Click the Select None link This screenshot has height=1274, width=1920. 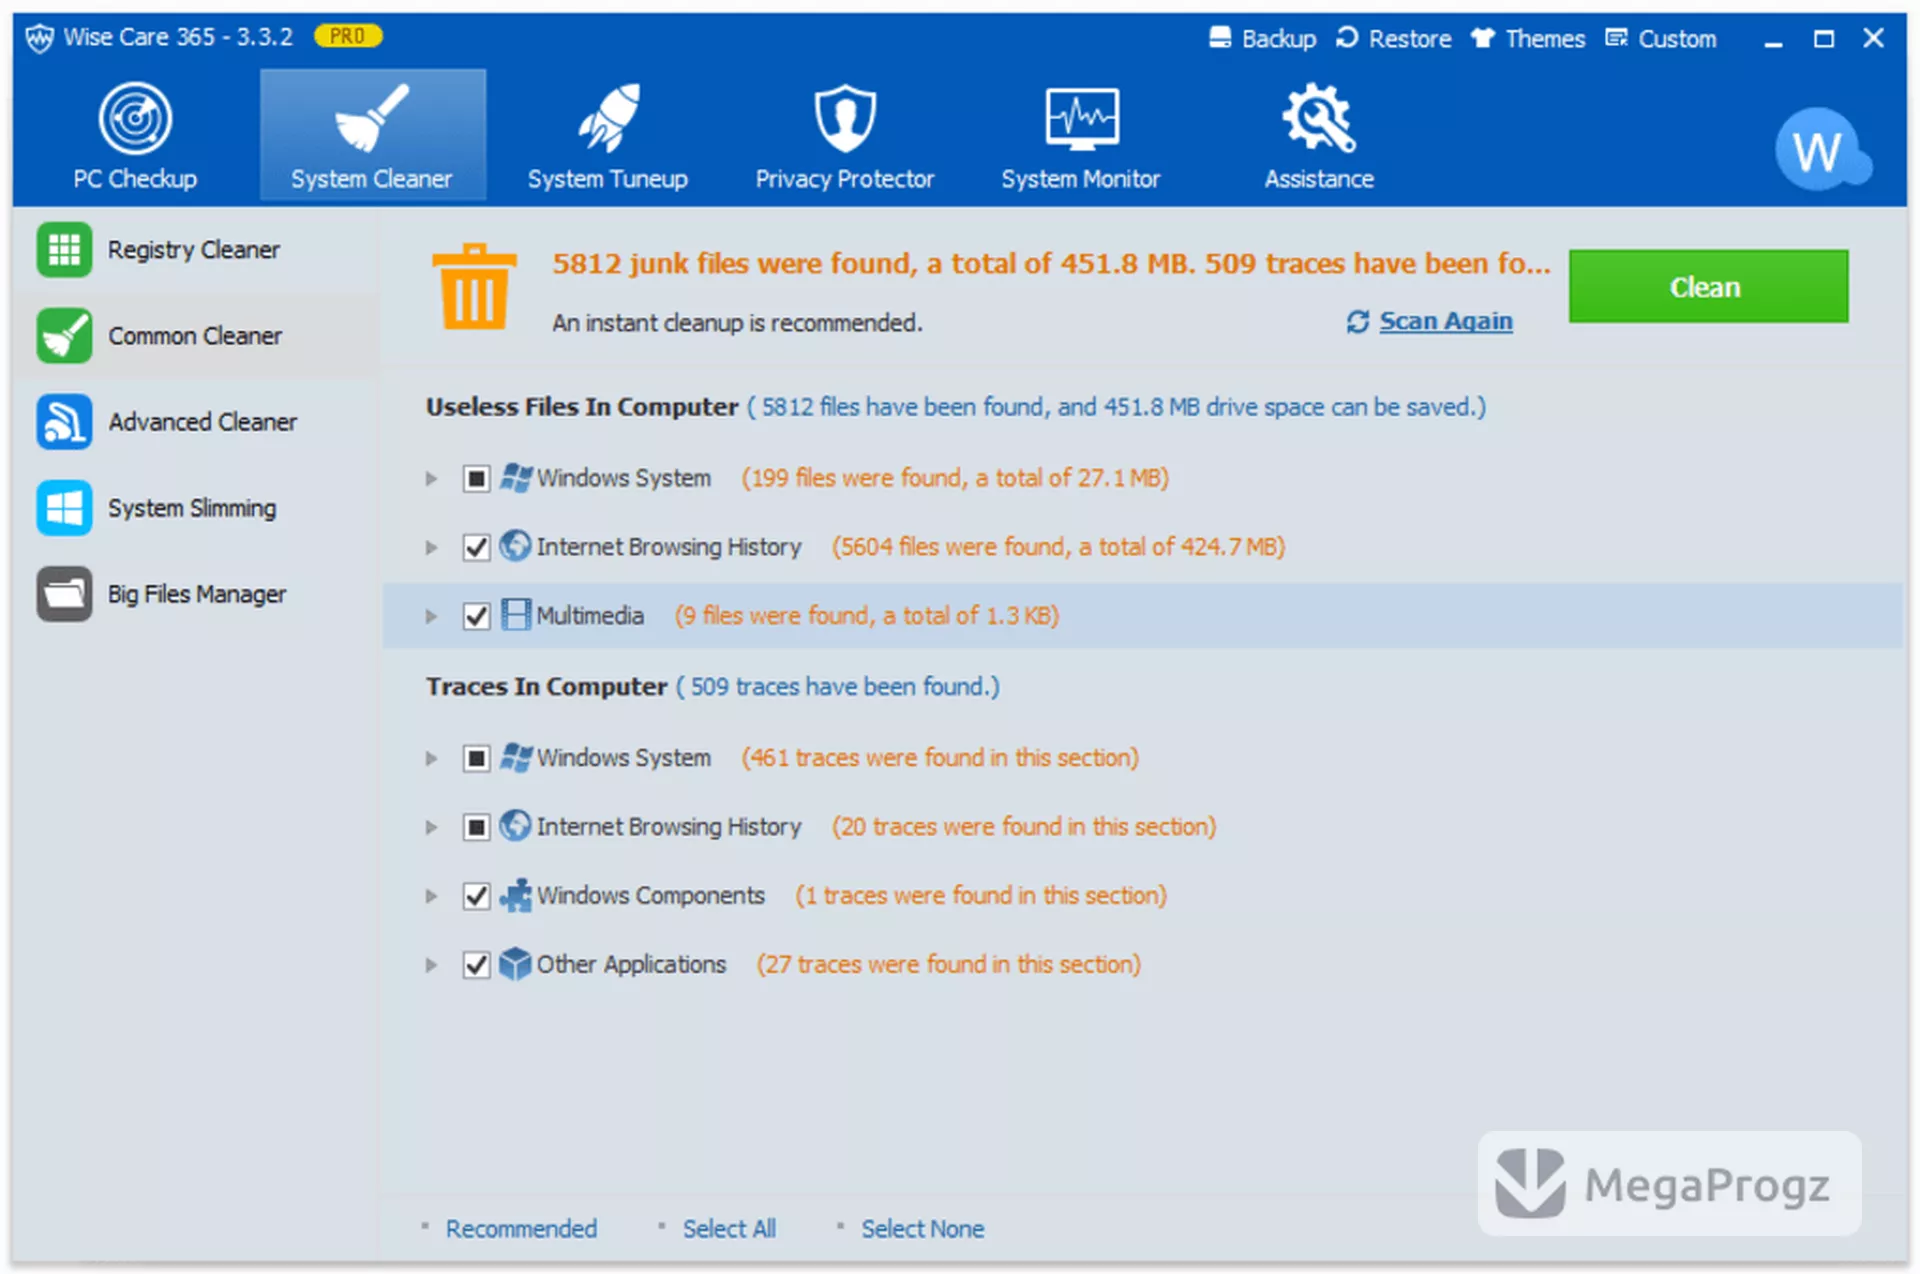tap(923, 1228)
